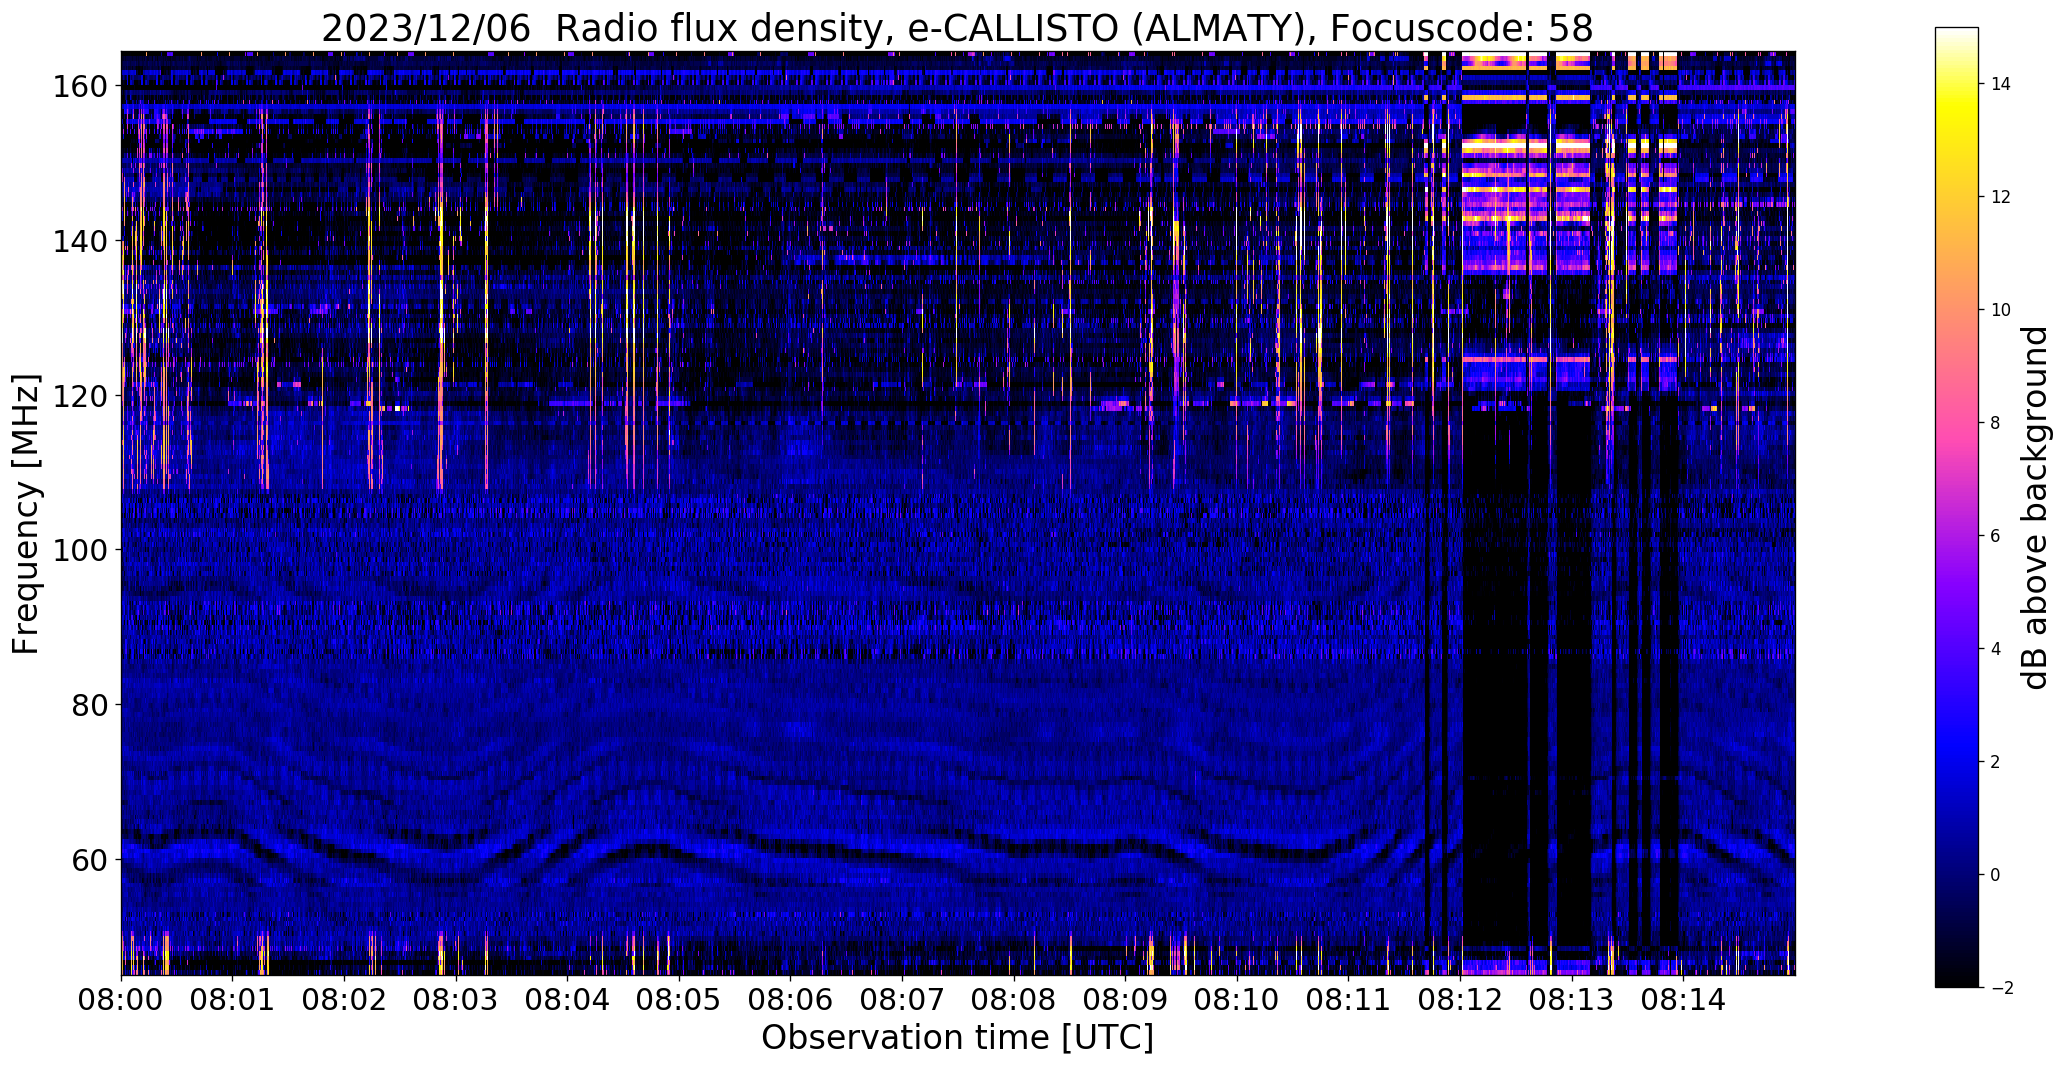Click the colorbar tick label 12
This screenshot has width=2066, height=1067.
(2001, 197)
